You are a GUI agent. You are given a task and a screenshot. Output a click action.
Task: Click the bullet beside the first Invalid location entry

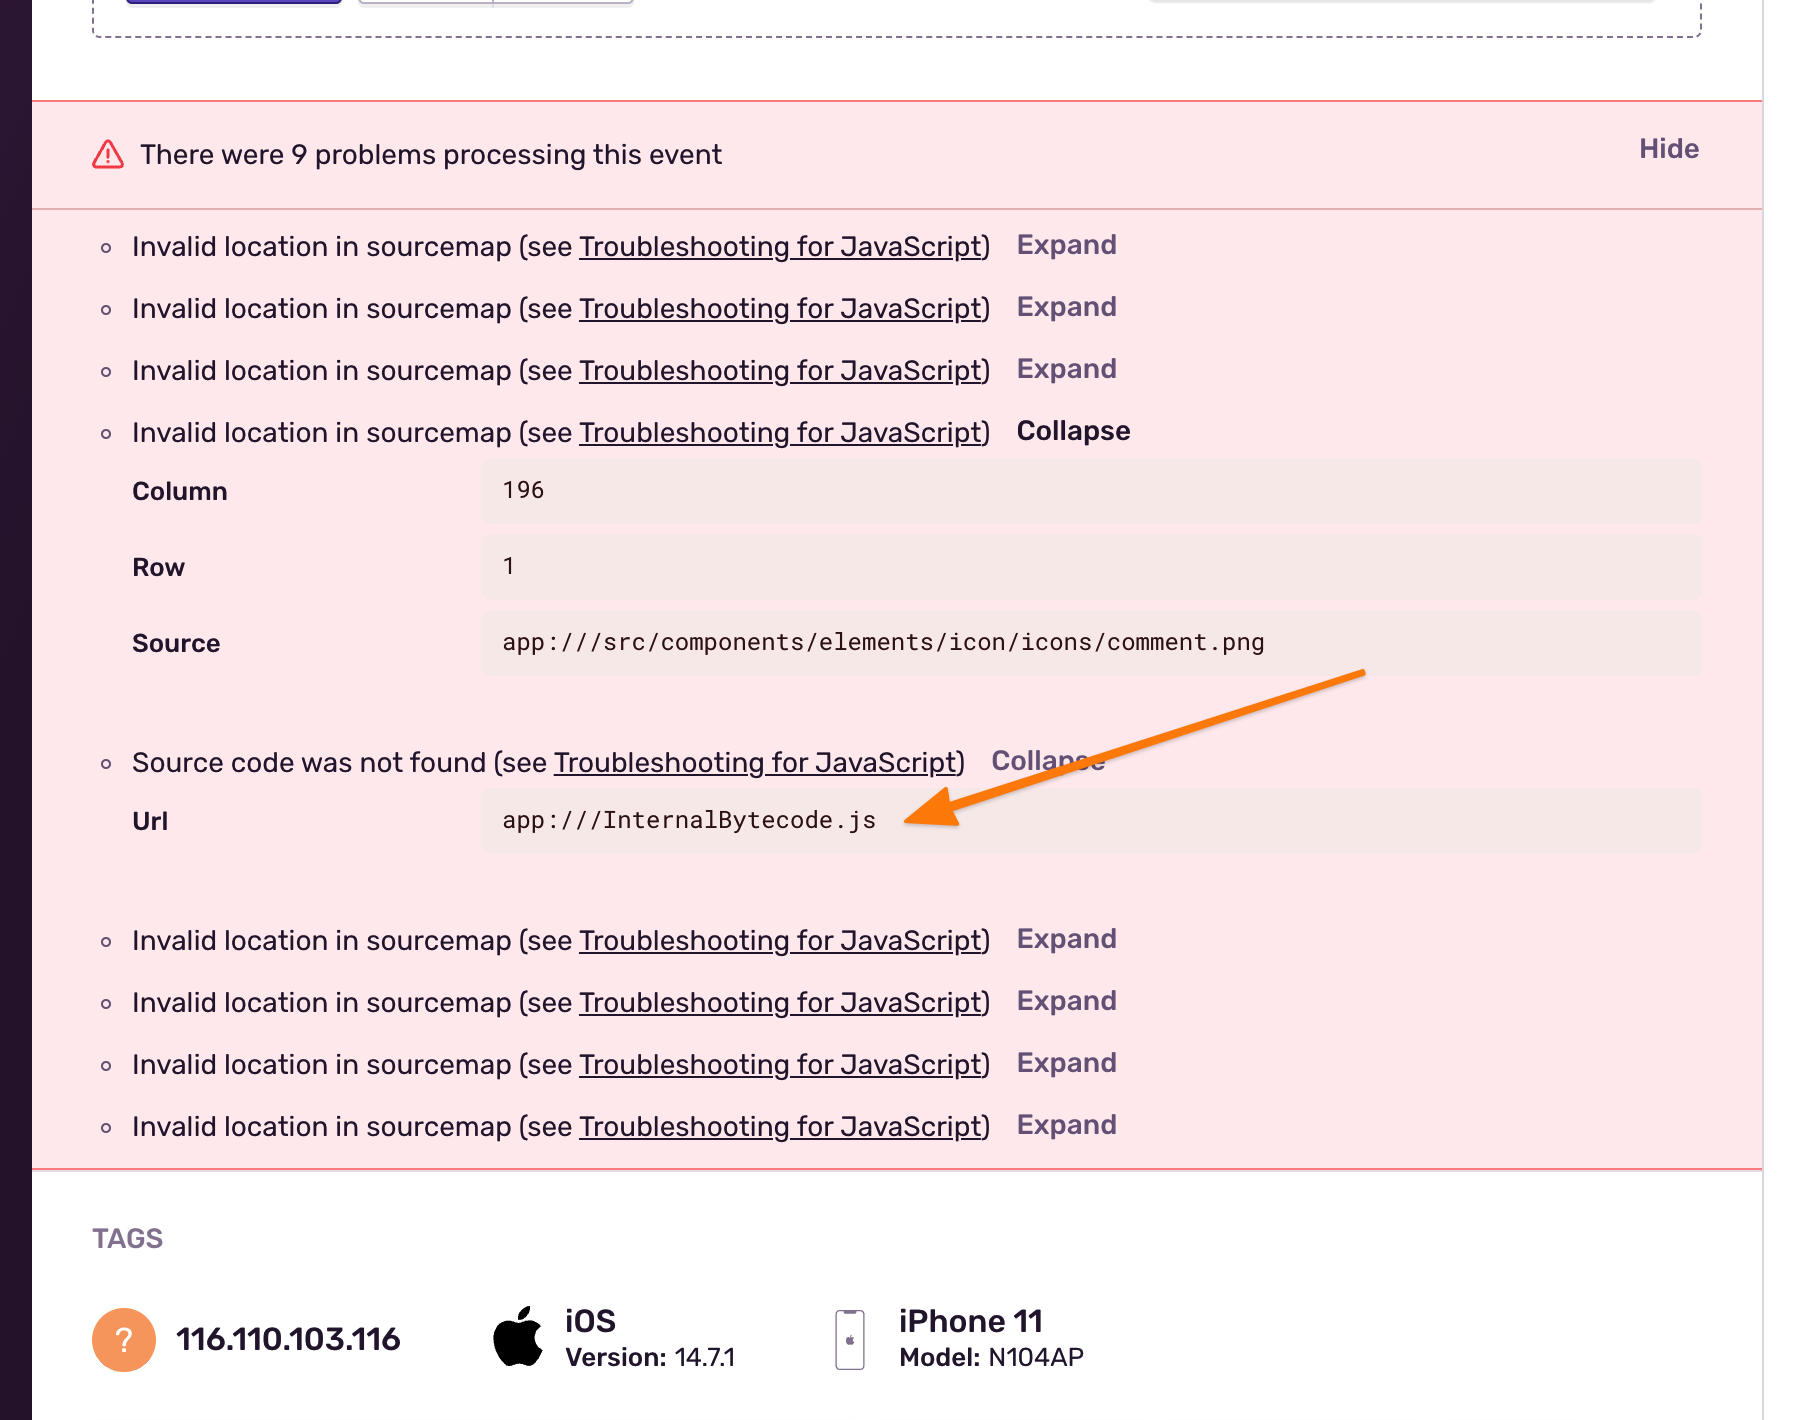pyautogui.click(x=106, y=247)
